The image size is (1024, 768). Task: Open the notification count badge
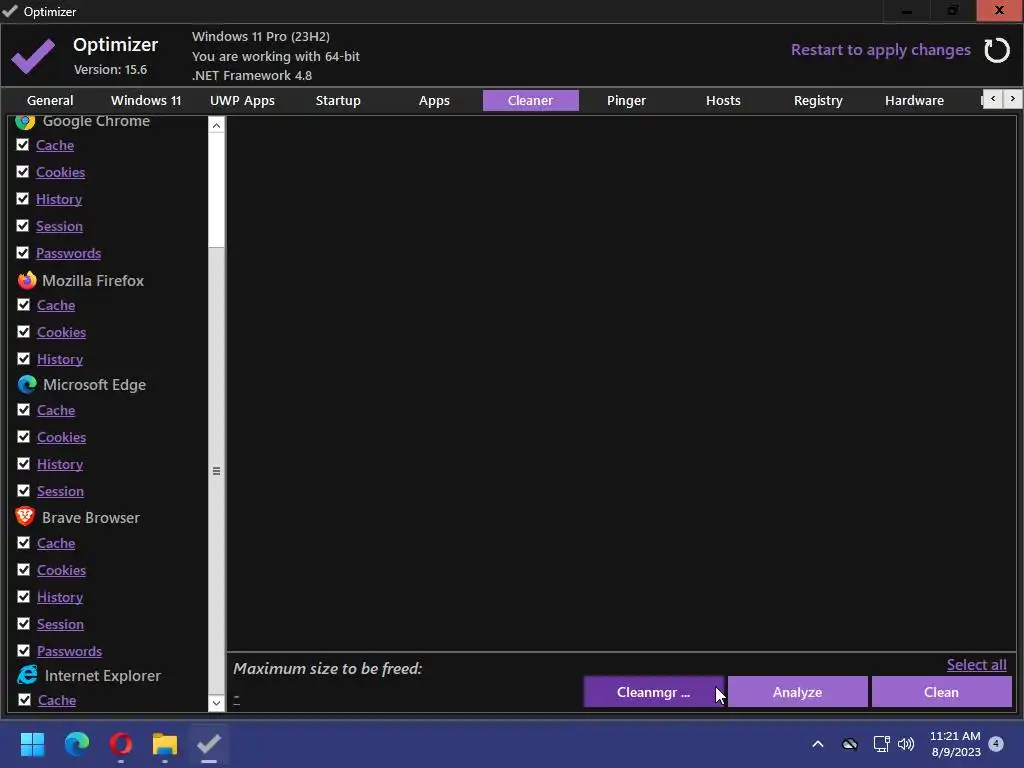(x=995, y=743)
